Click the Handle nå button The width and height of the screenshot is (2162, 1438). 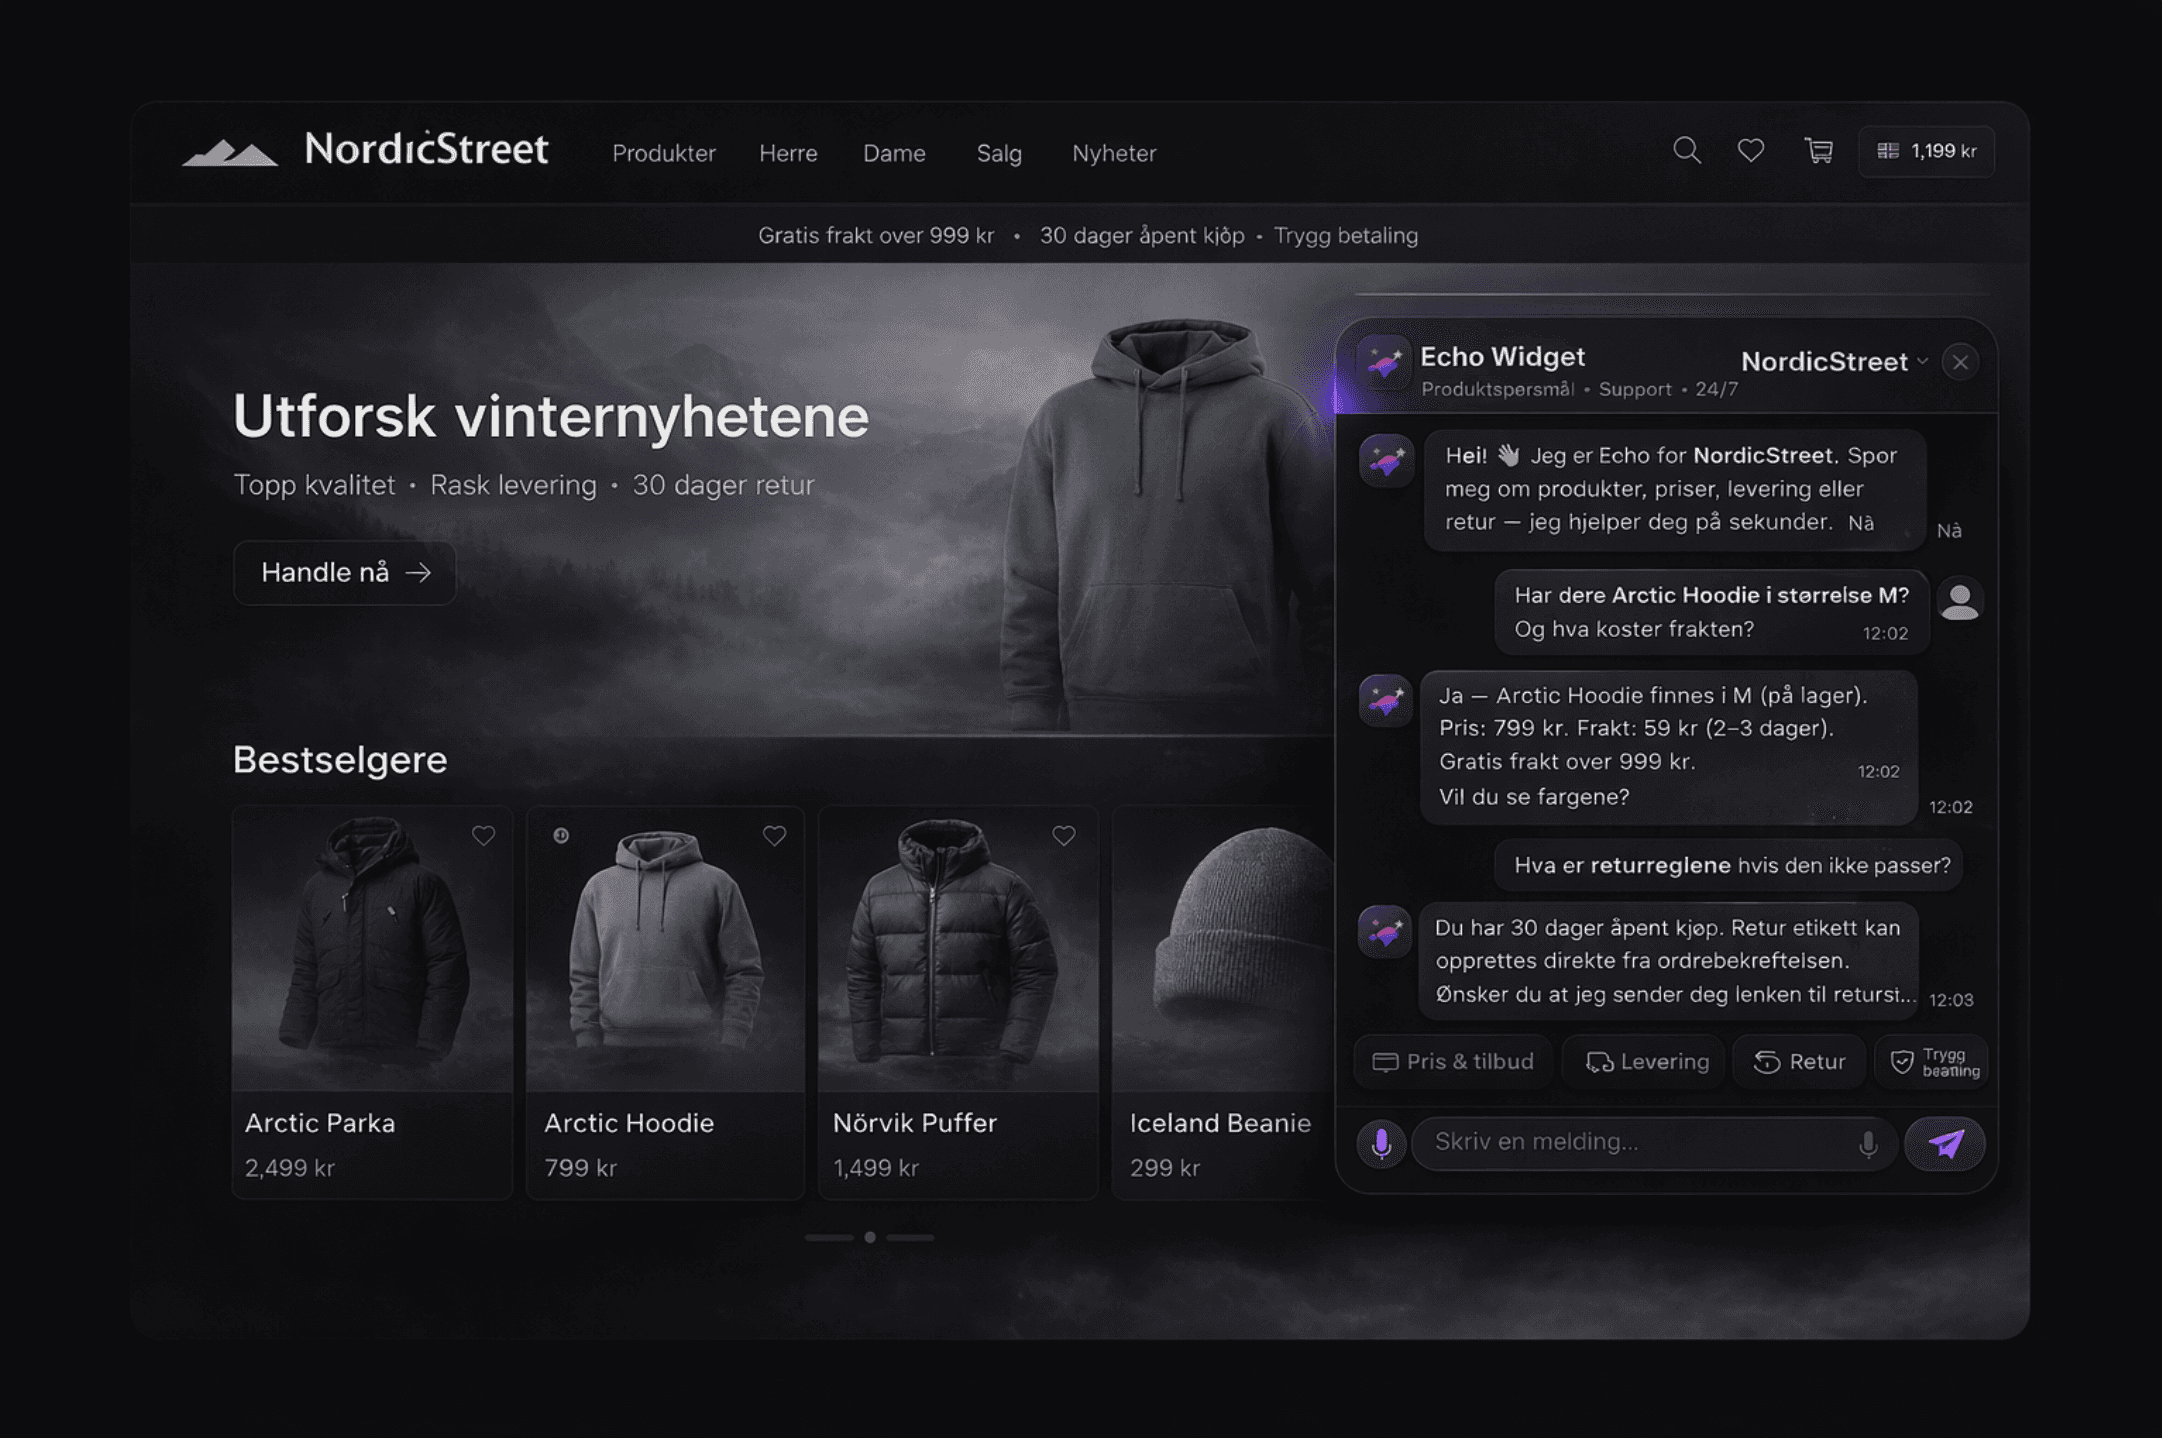click(x=344, y=572)
